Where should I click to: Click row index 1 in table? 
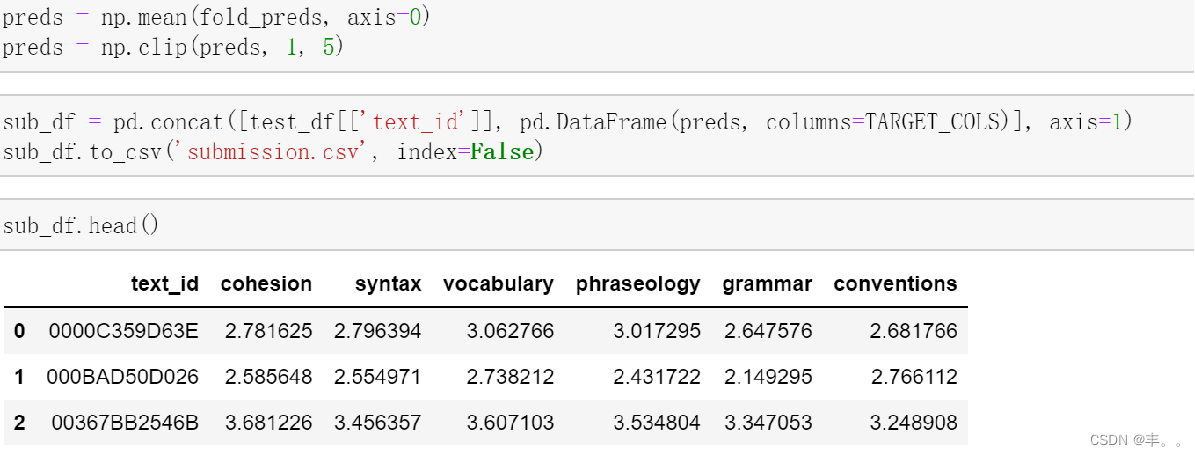[x=20, y=377]
